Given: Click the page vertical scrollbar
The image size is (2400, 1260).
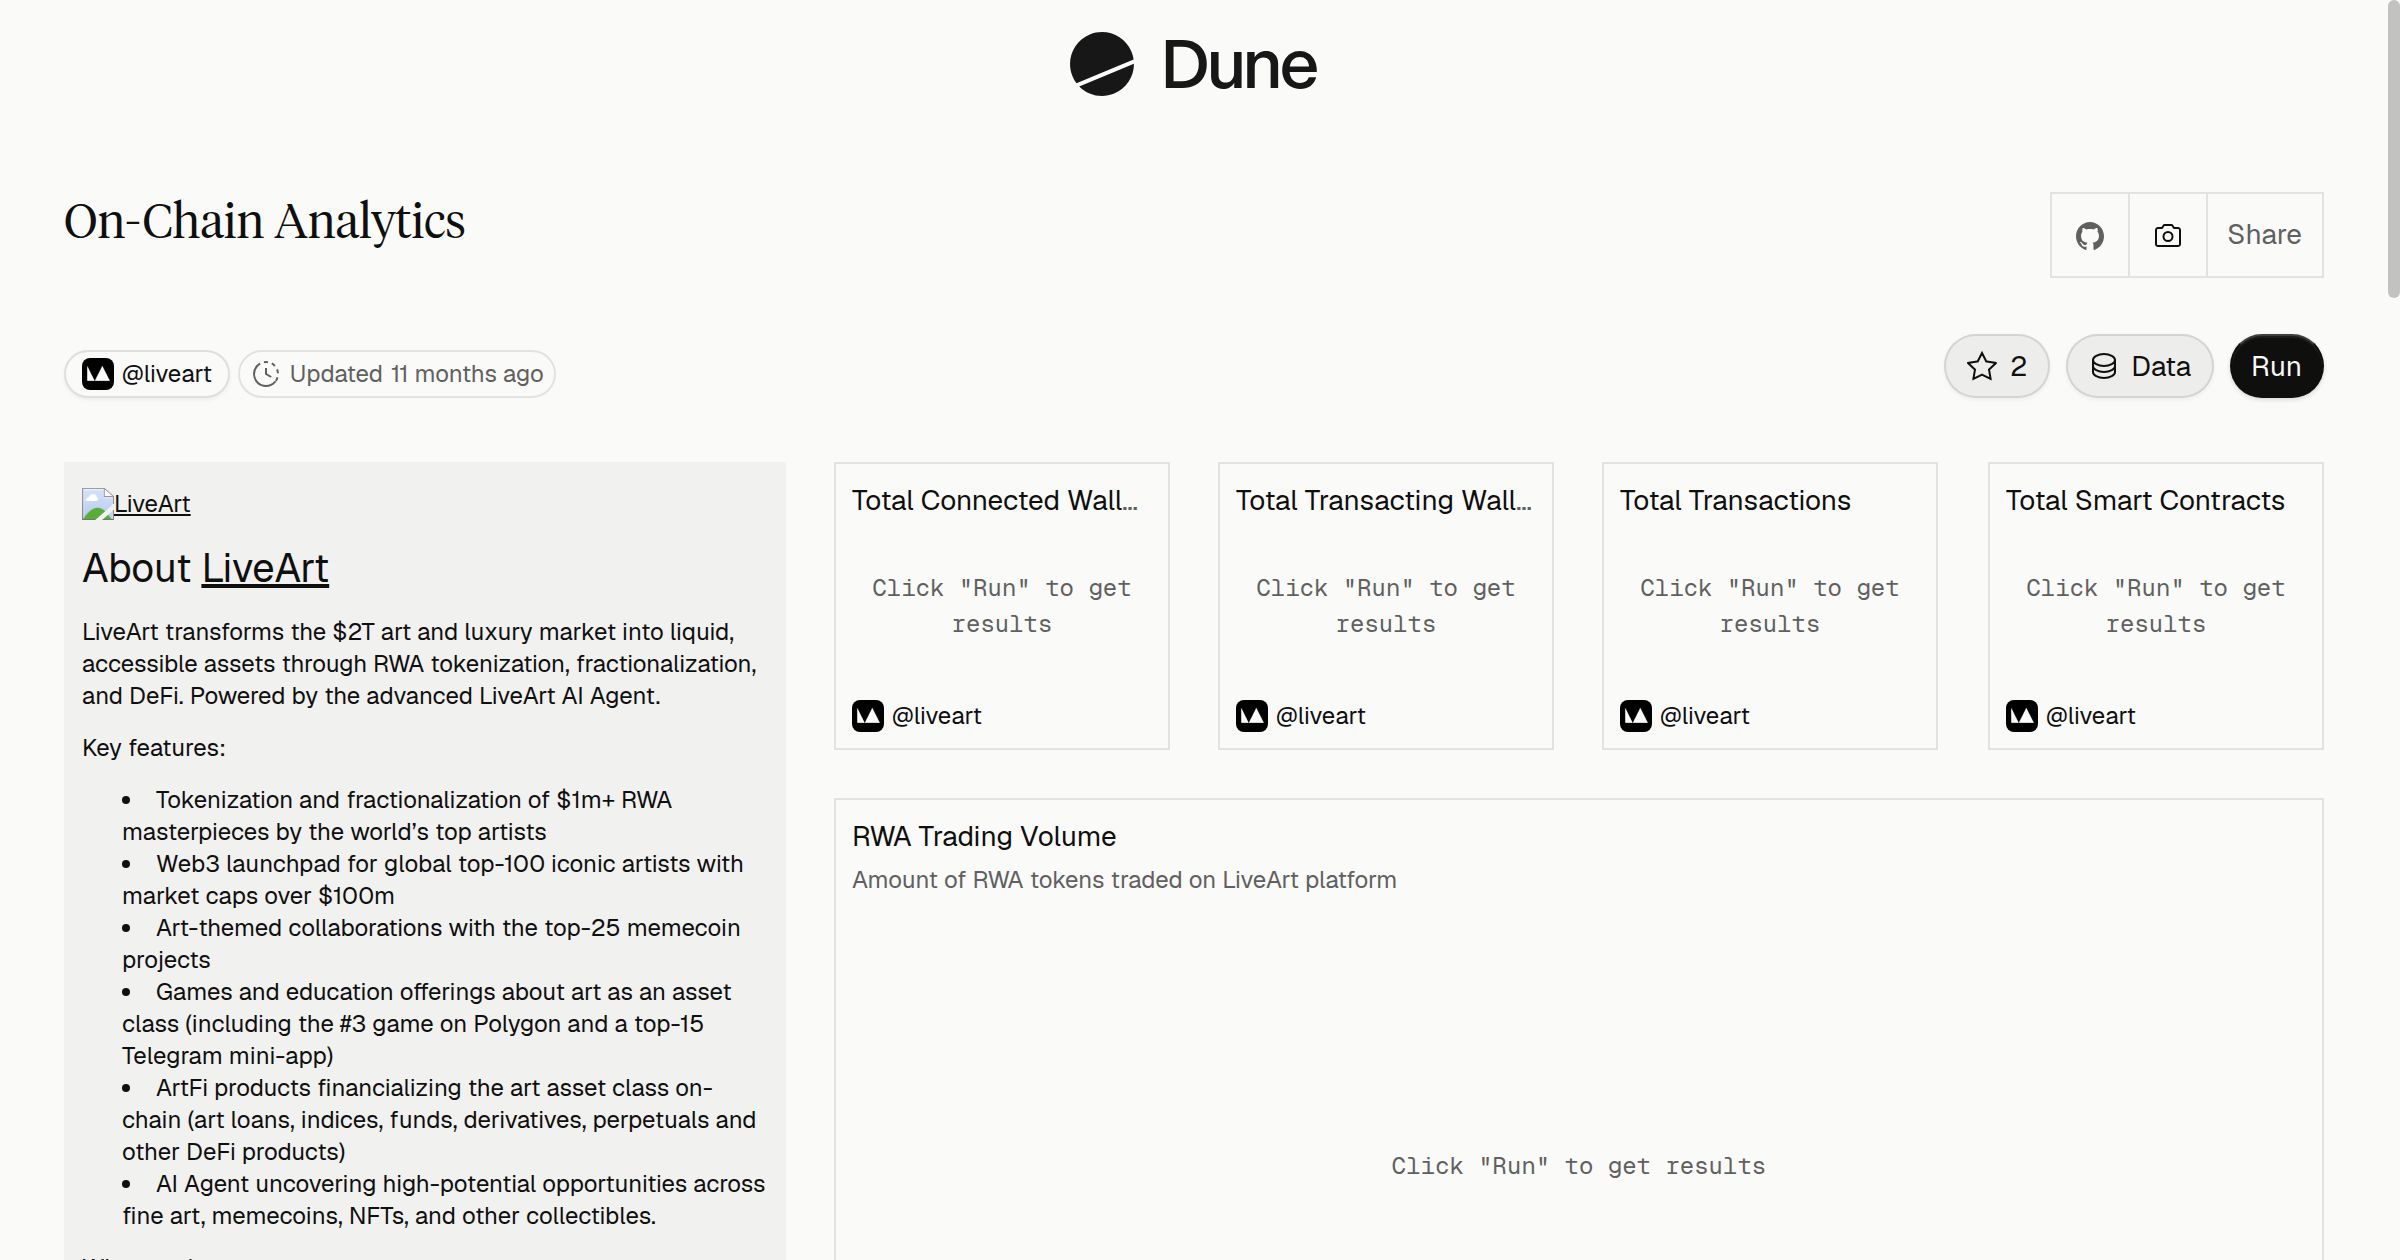Looking at the screenshot, I should pyautogui.click(x=2392, y=150).
